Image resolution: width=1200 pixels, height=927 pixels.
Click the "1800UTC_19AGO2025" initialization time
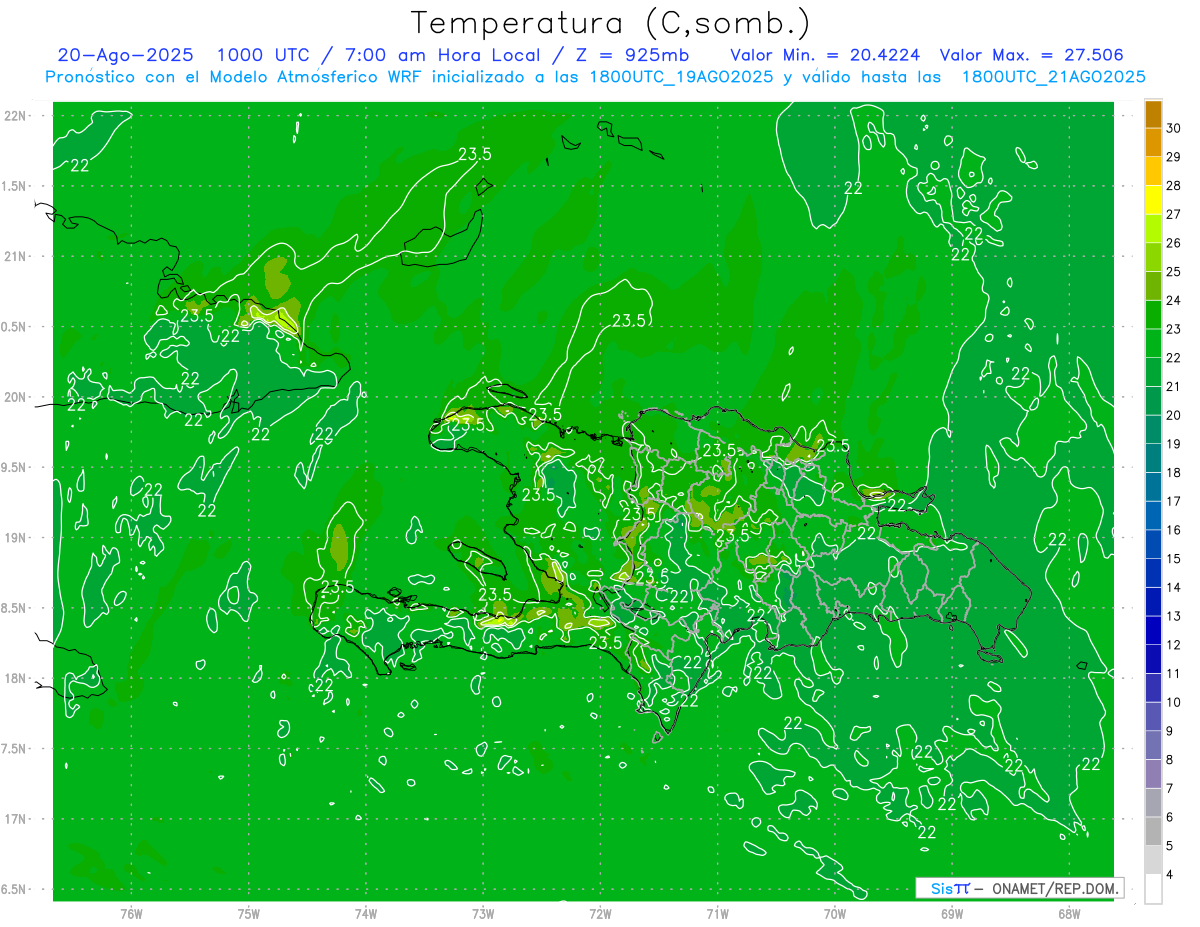coord(680,77)
